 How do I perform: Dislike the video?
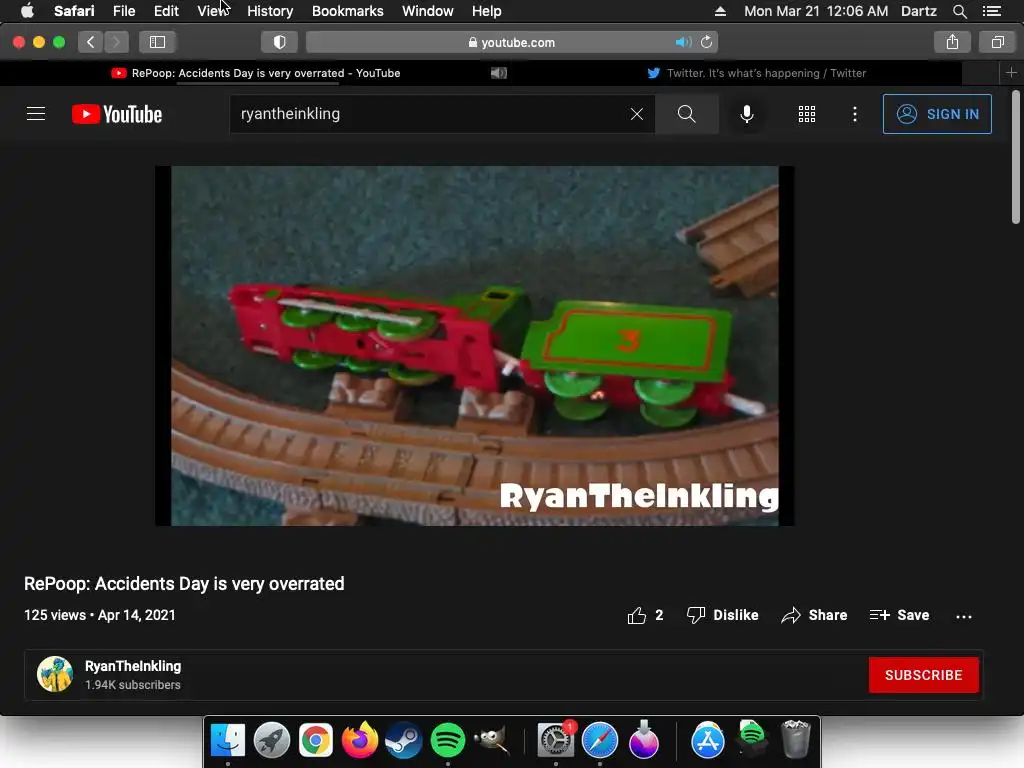point(722,615)
